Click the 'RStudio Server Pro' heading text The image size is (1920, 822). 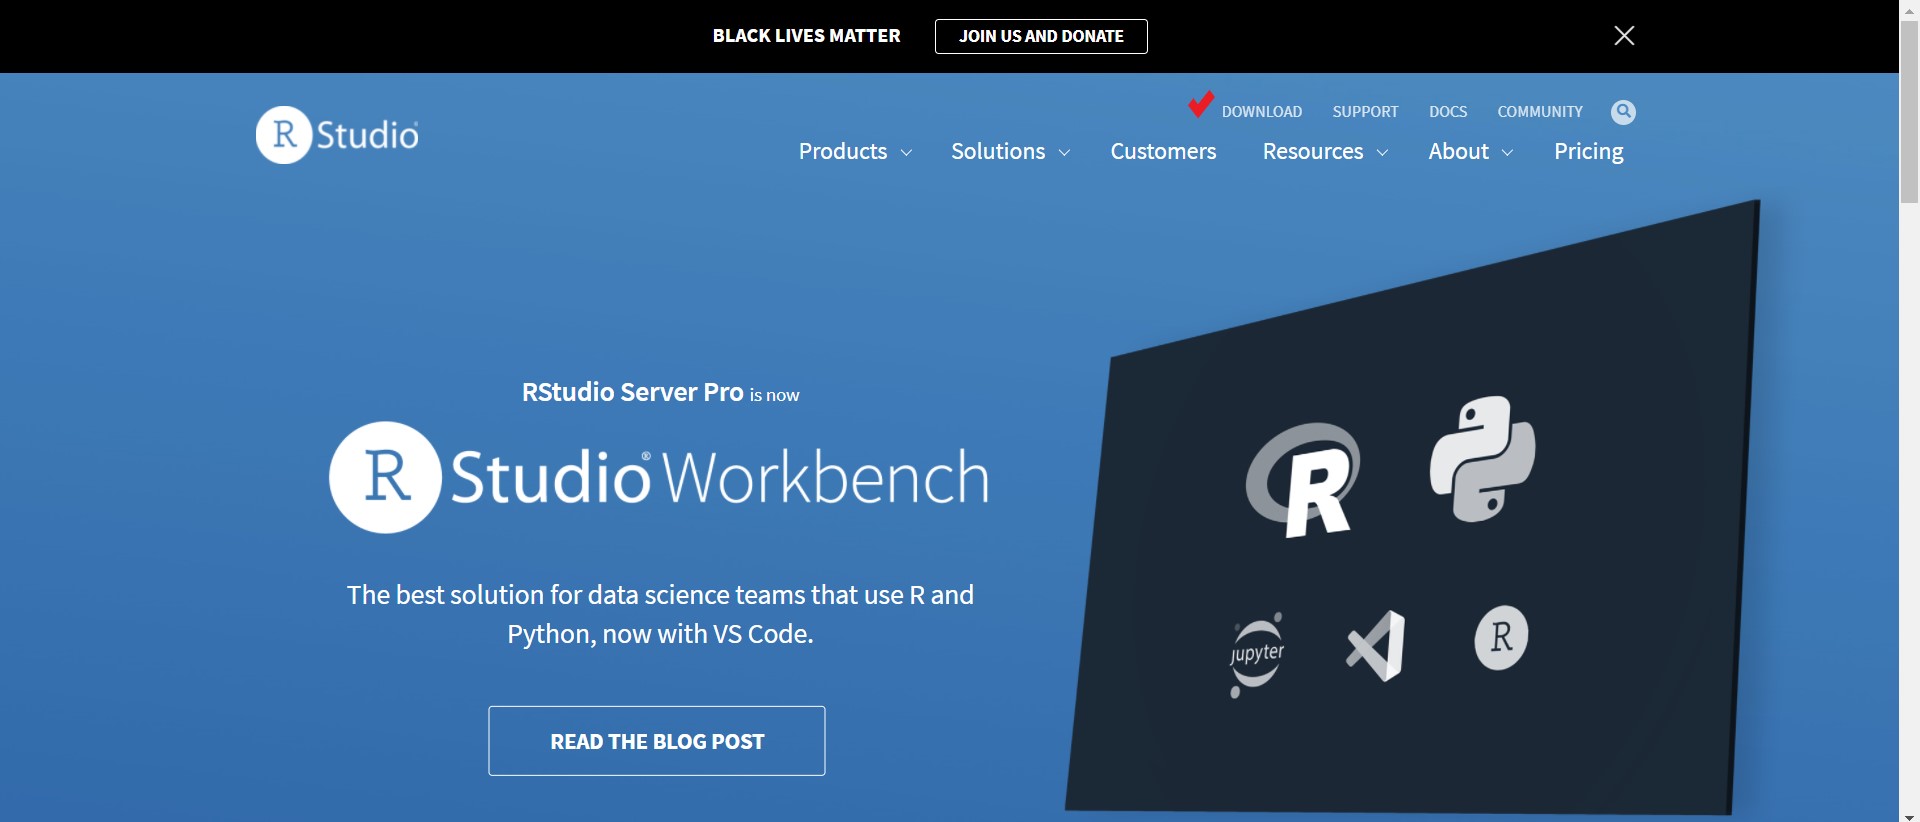[632, 392]
